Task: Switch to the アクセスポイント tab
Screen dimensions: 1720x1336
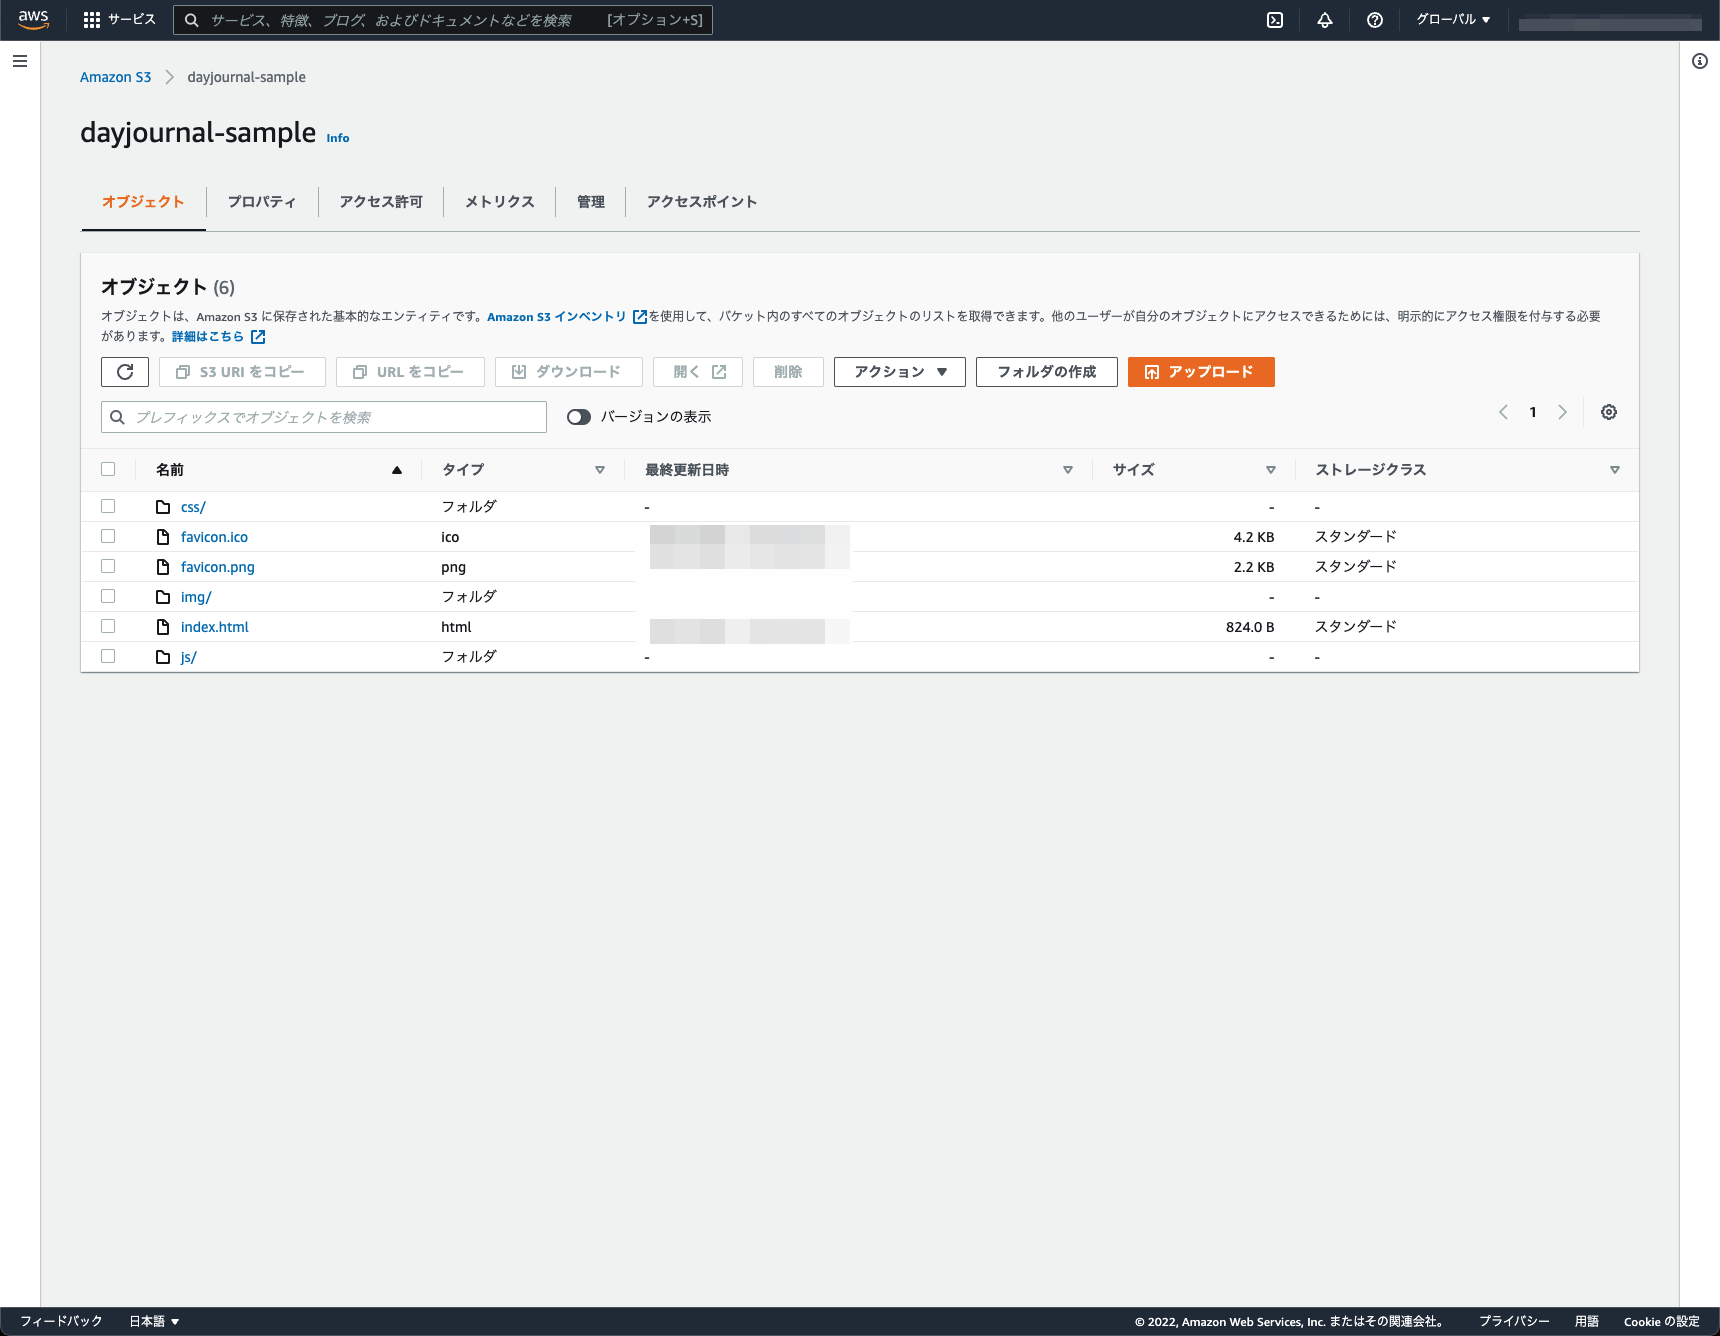Action: point(702,202)
